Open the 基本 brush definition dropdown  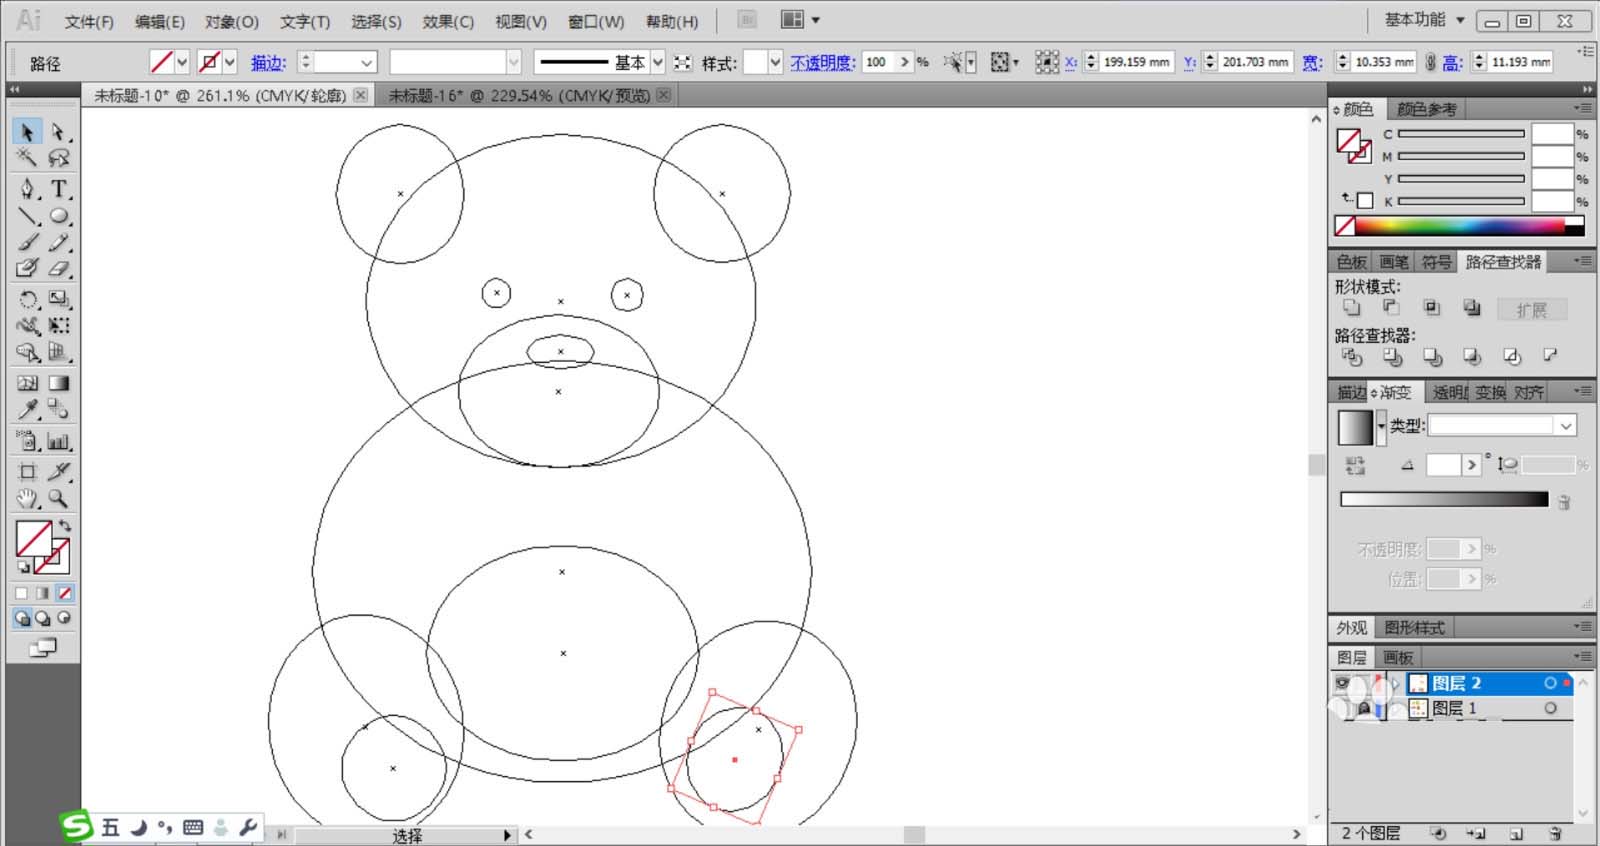click(x=658, y=62)
